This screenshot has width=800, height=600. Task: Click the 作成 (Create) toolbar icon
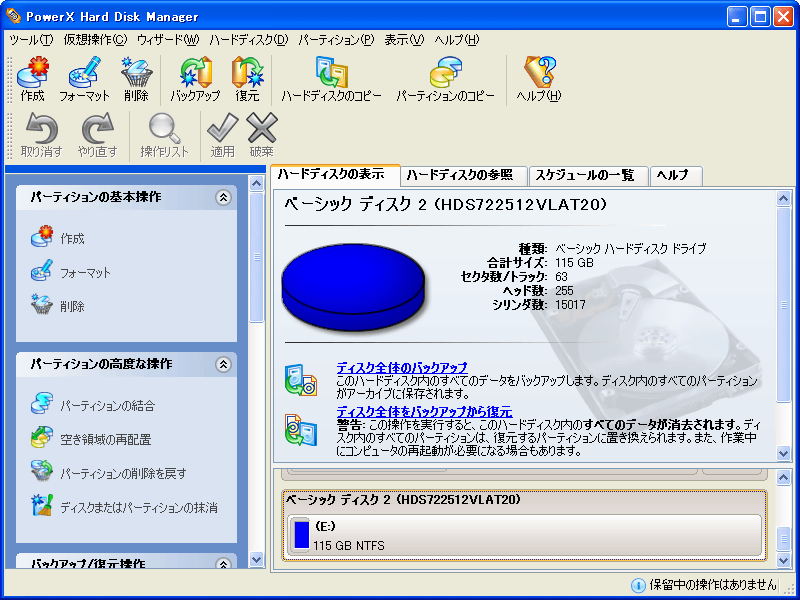pyautogui.click(x=33, y=79)
